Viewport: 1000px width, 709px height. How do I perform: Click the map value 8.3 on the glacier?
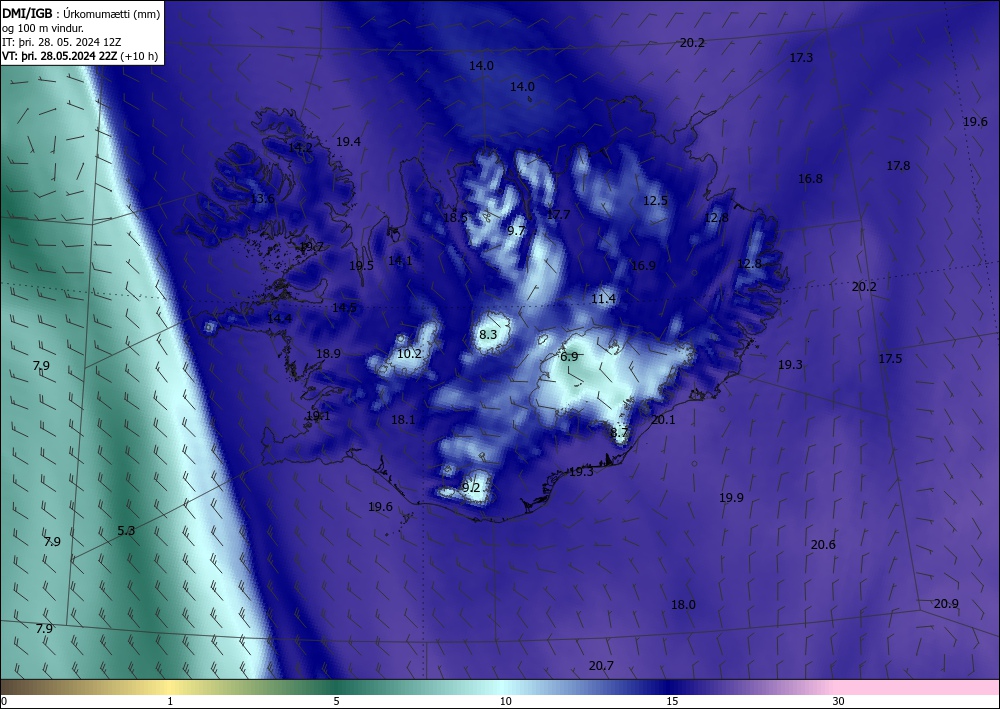488,335
